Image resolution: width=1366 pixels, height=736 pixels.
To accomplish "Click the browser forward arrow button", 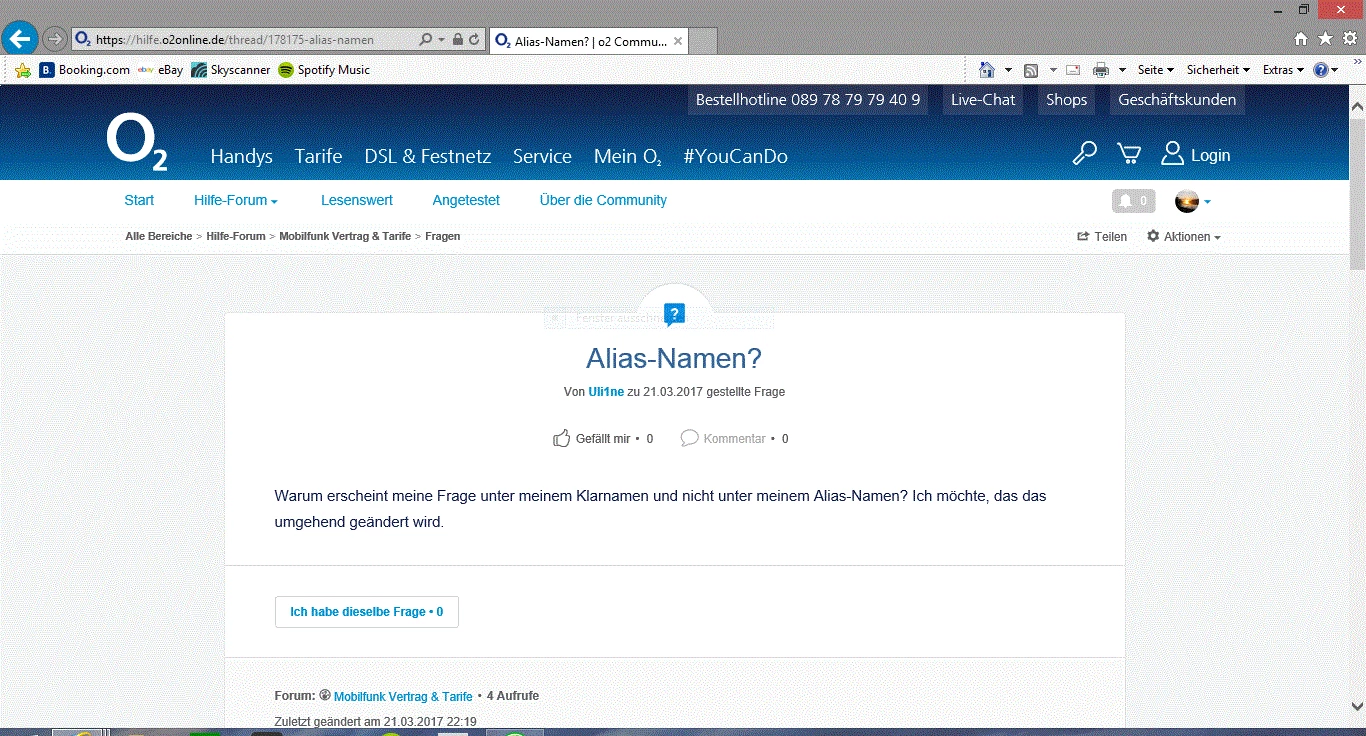I will tap(55, 39).
